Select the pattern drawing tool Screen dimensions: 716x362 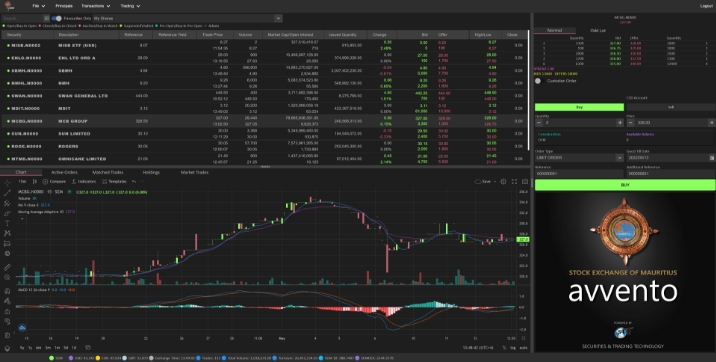click(7, 233)
